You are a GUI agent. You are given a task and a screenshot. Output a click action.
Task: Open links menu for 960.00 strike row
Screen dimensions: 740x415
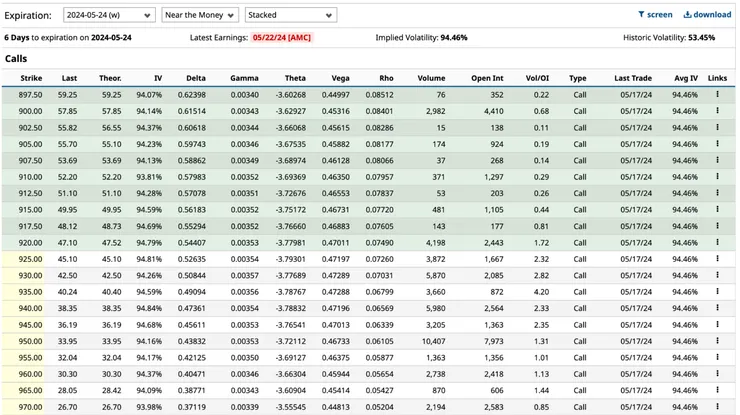(717, 373)
